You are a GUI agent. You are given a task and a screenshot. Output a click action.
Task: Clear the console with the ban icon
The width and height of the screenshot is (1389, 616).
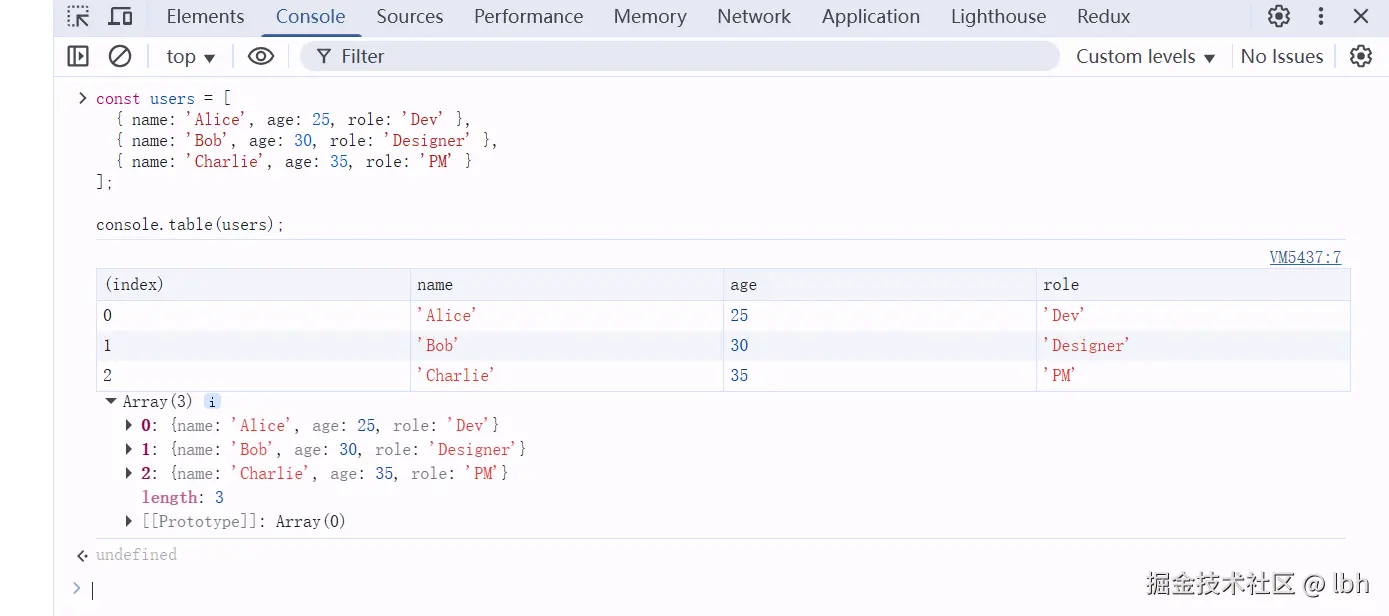(120, 56)
